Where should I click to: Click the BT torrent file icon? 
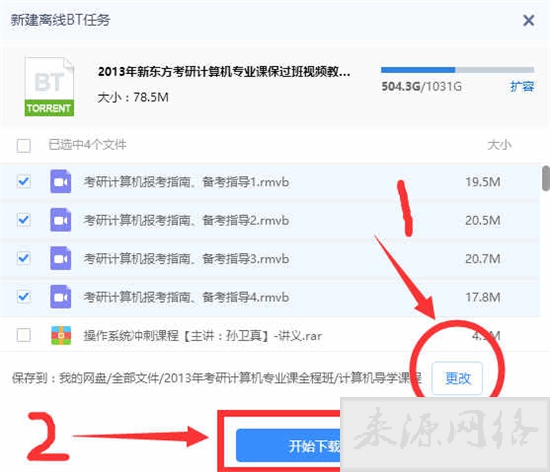(x=49, y=86)
